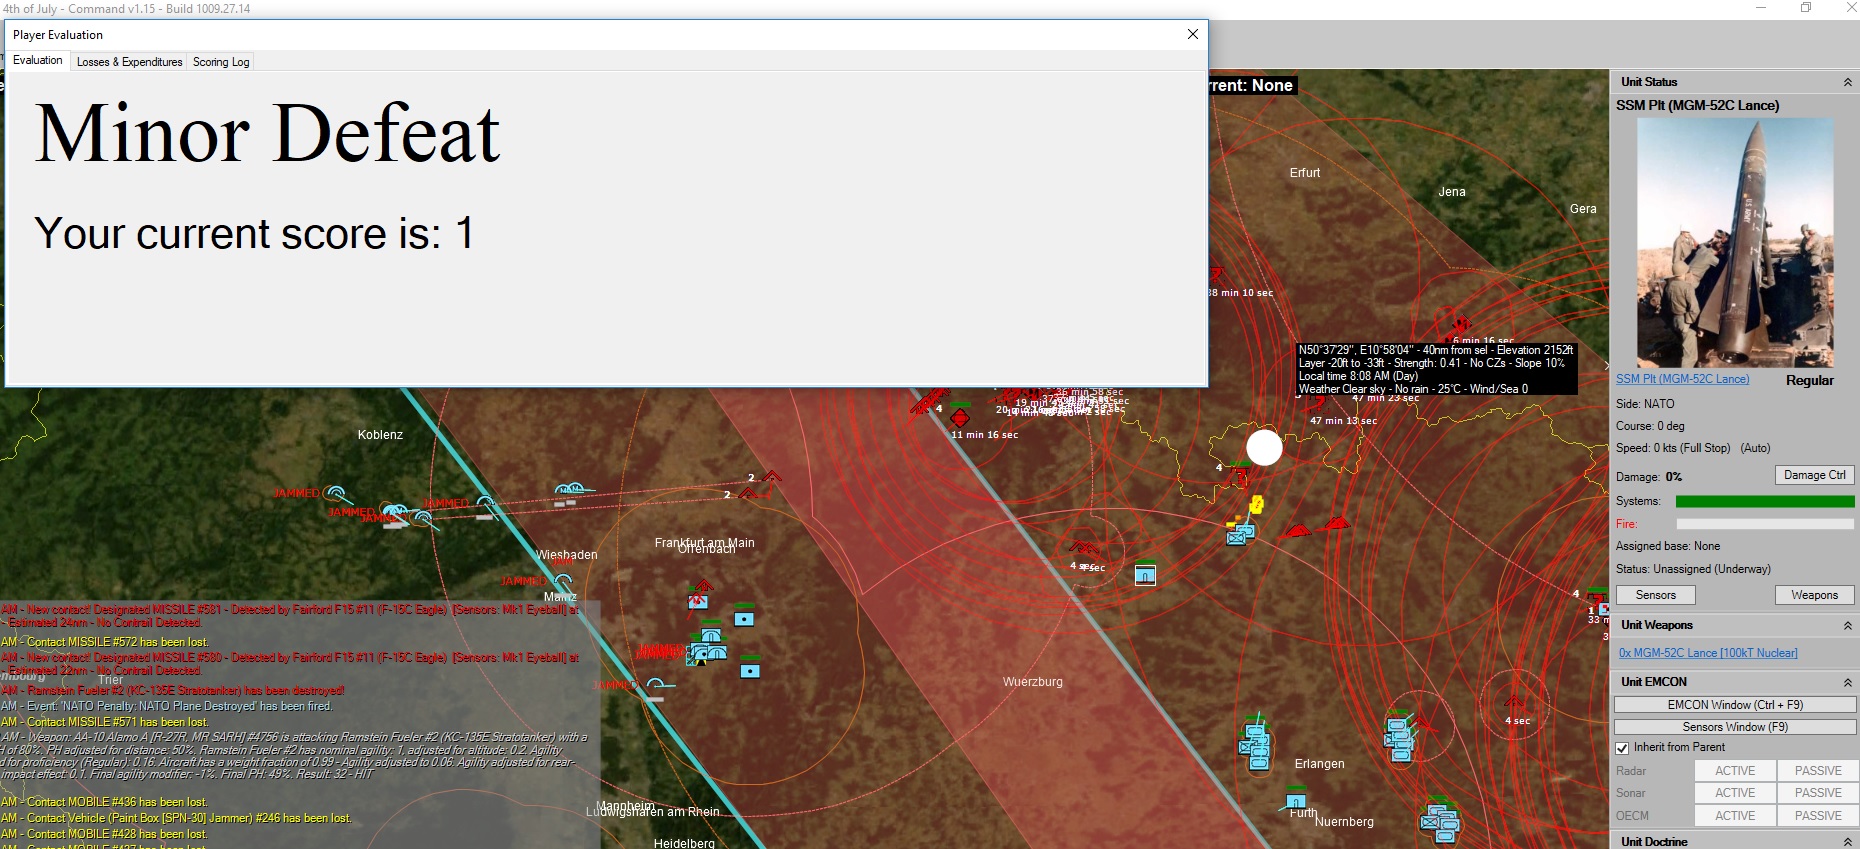This screenshot has width=1860, height=849.
Task: Select the JAMMED radar below the Frankfurt unit cluster
Action: (655, 685)
